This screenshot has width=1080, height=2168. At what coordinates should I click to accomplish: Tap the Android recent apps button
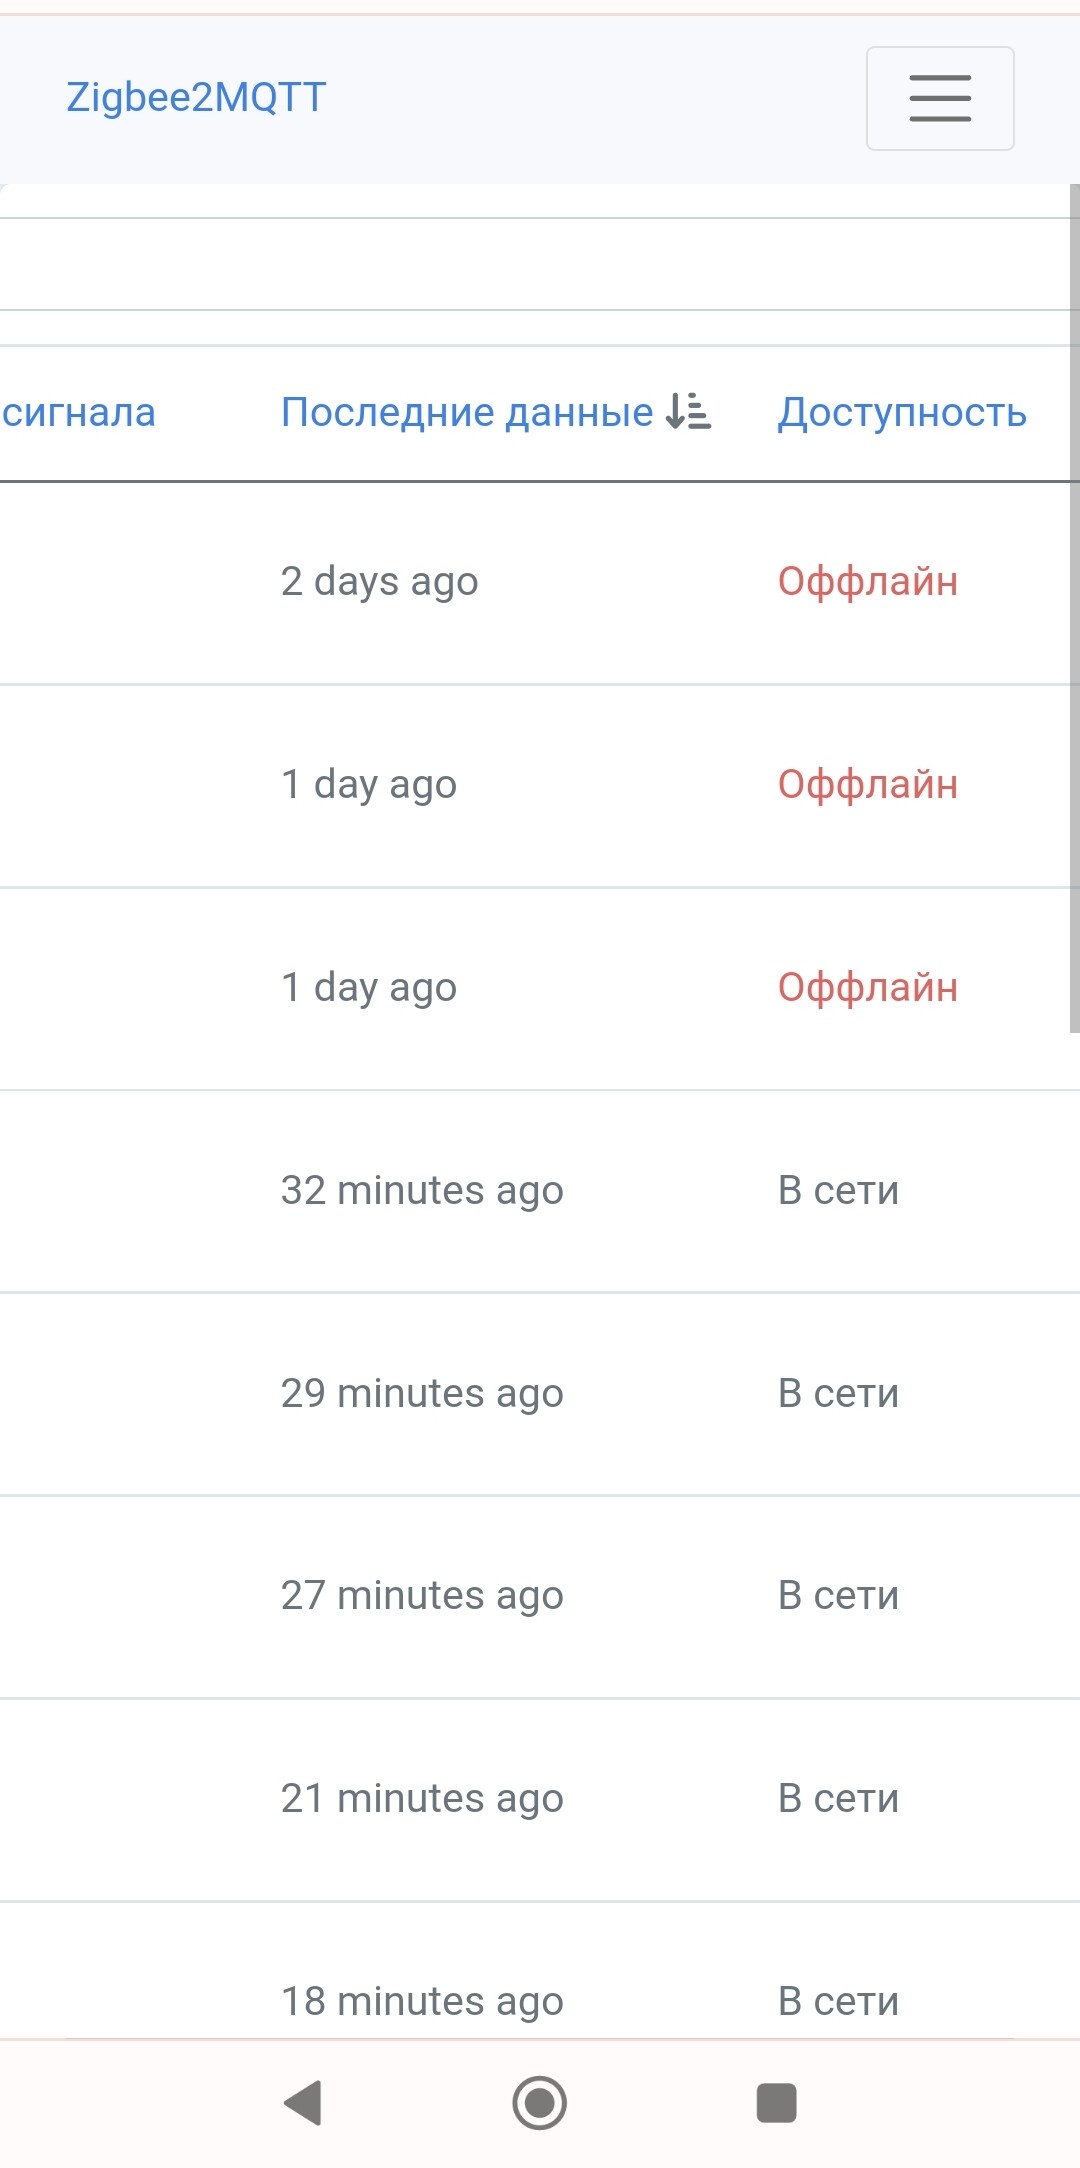pos(776,2102)
